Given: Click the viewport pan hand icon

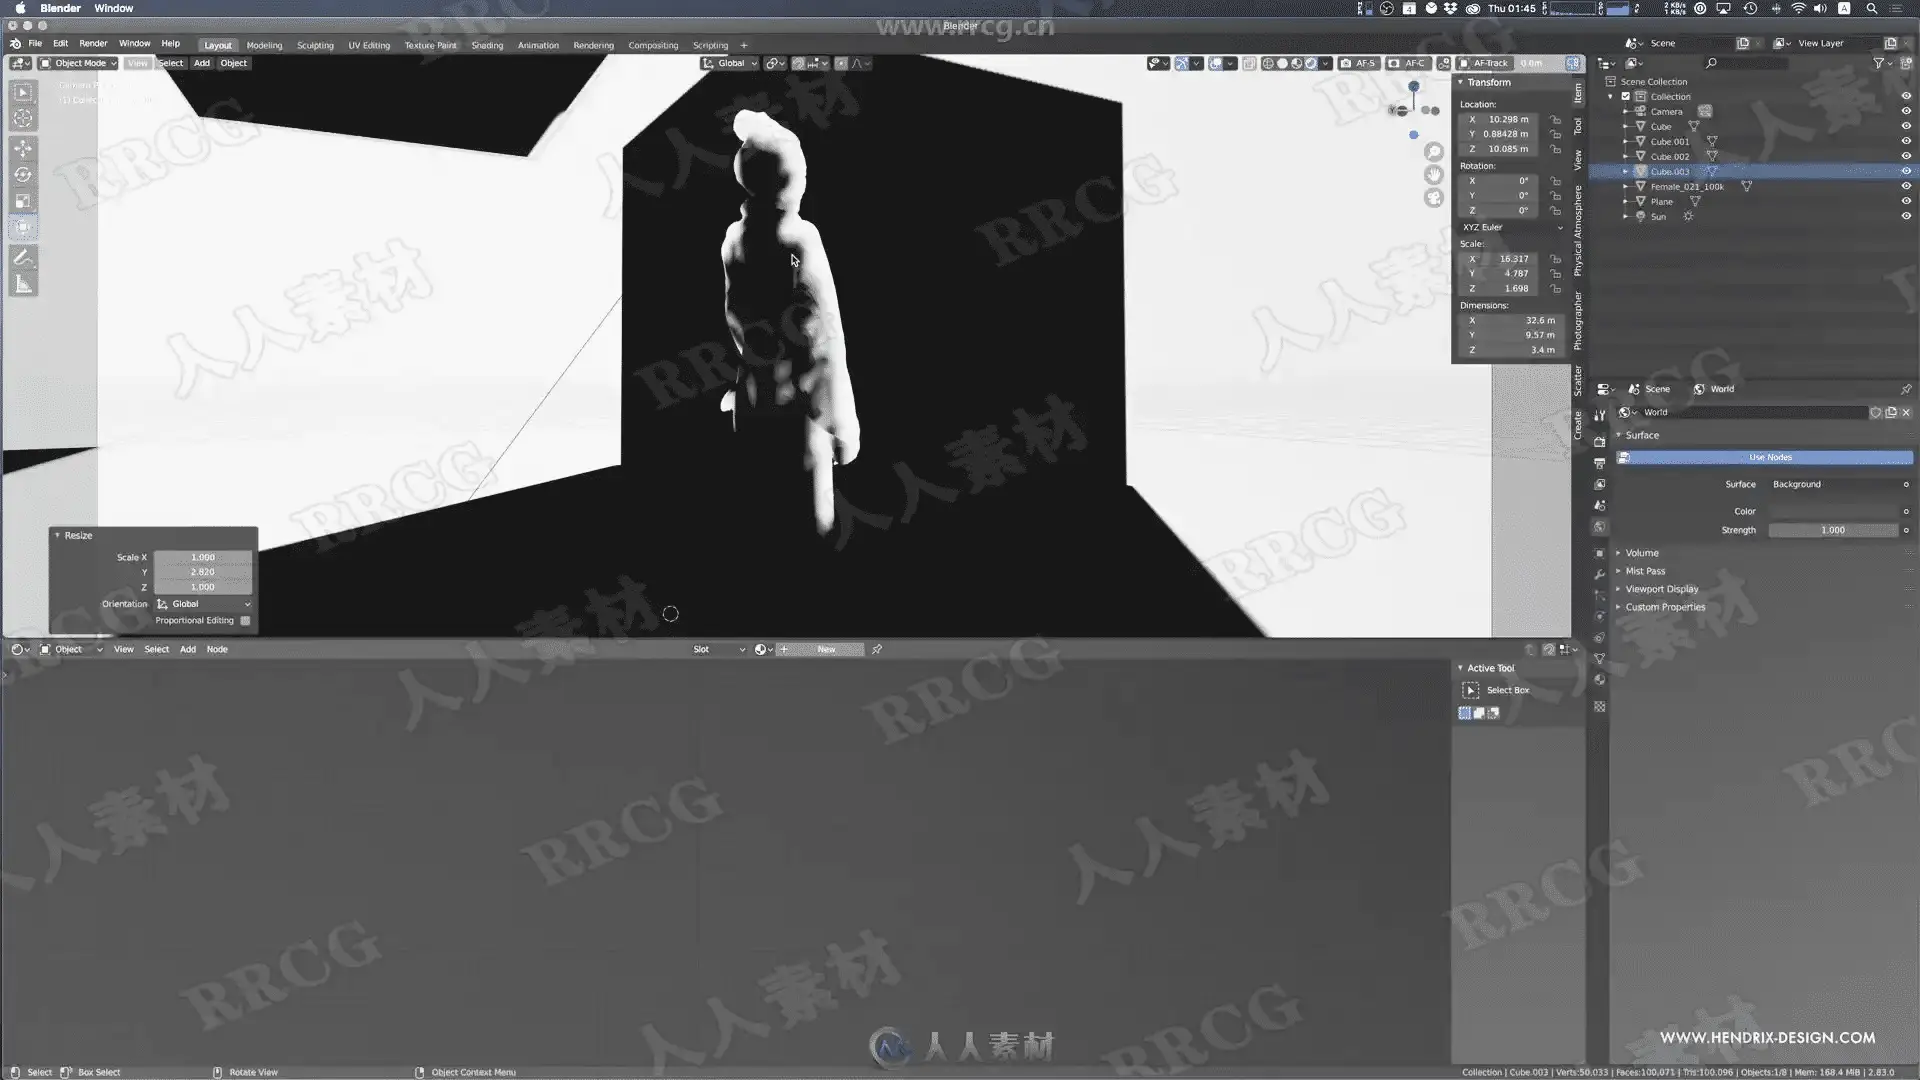Looking at the screenshot, I should click(x=1434, y=175).
